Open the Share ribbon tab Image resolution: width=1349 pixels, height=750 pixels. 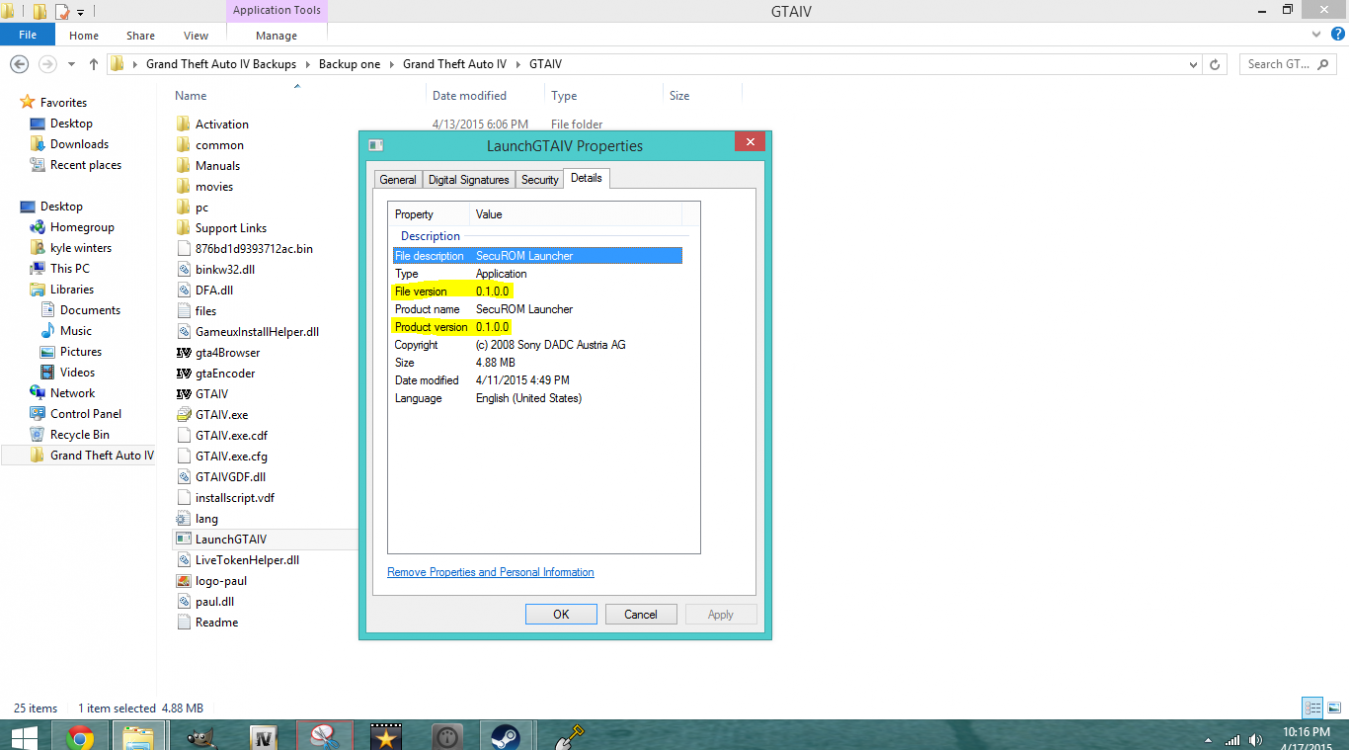[x=140, y=35]
